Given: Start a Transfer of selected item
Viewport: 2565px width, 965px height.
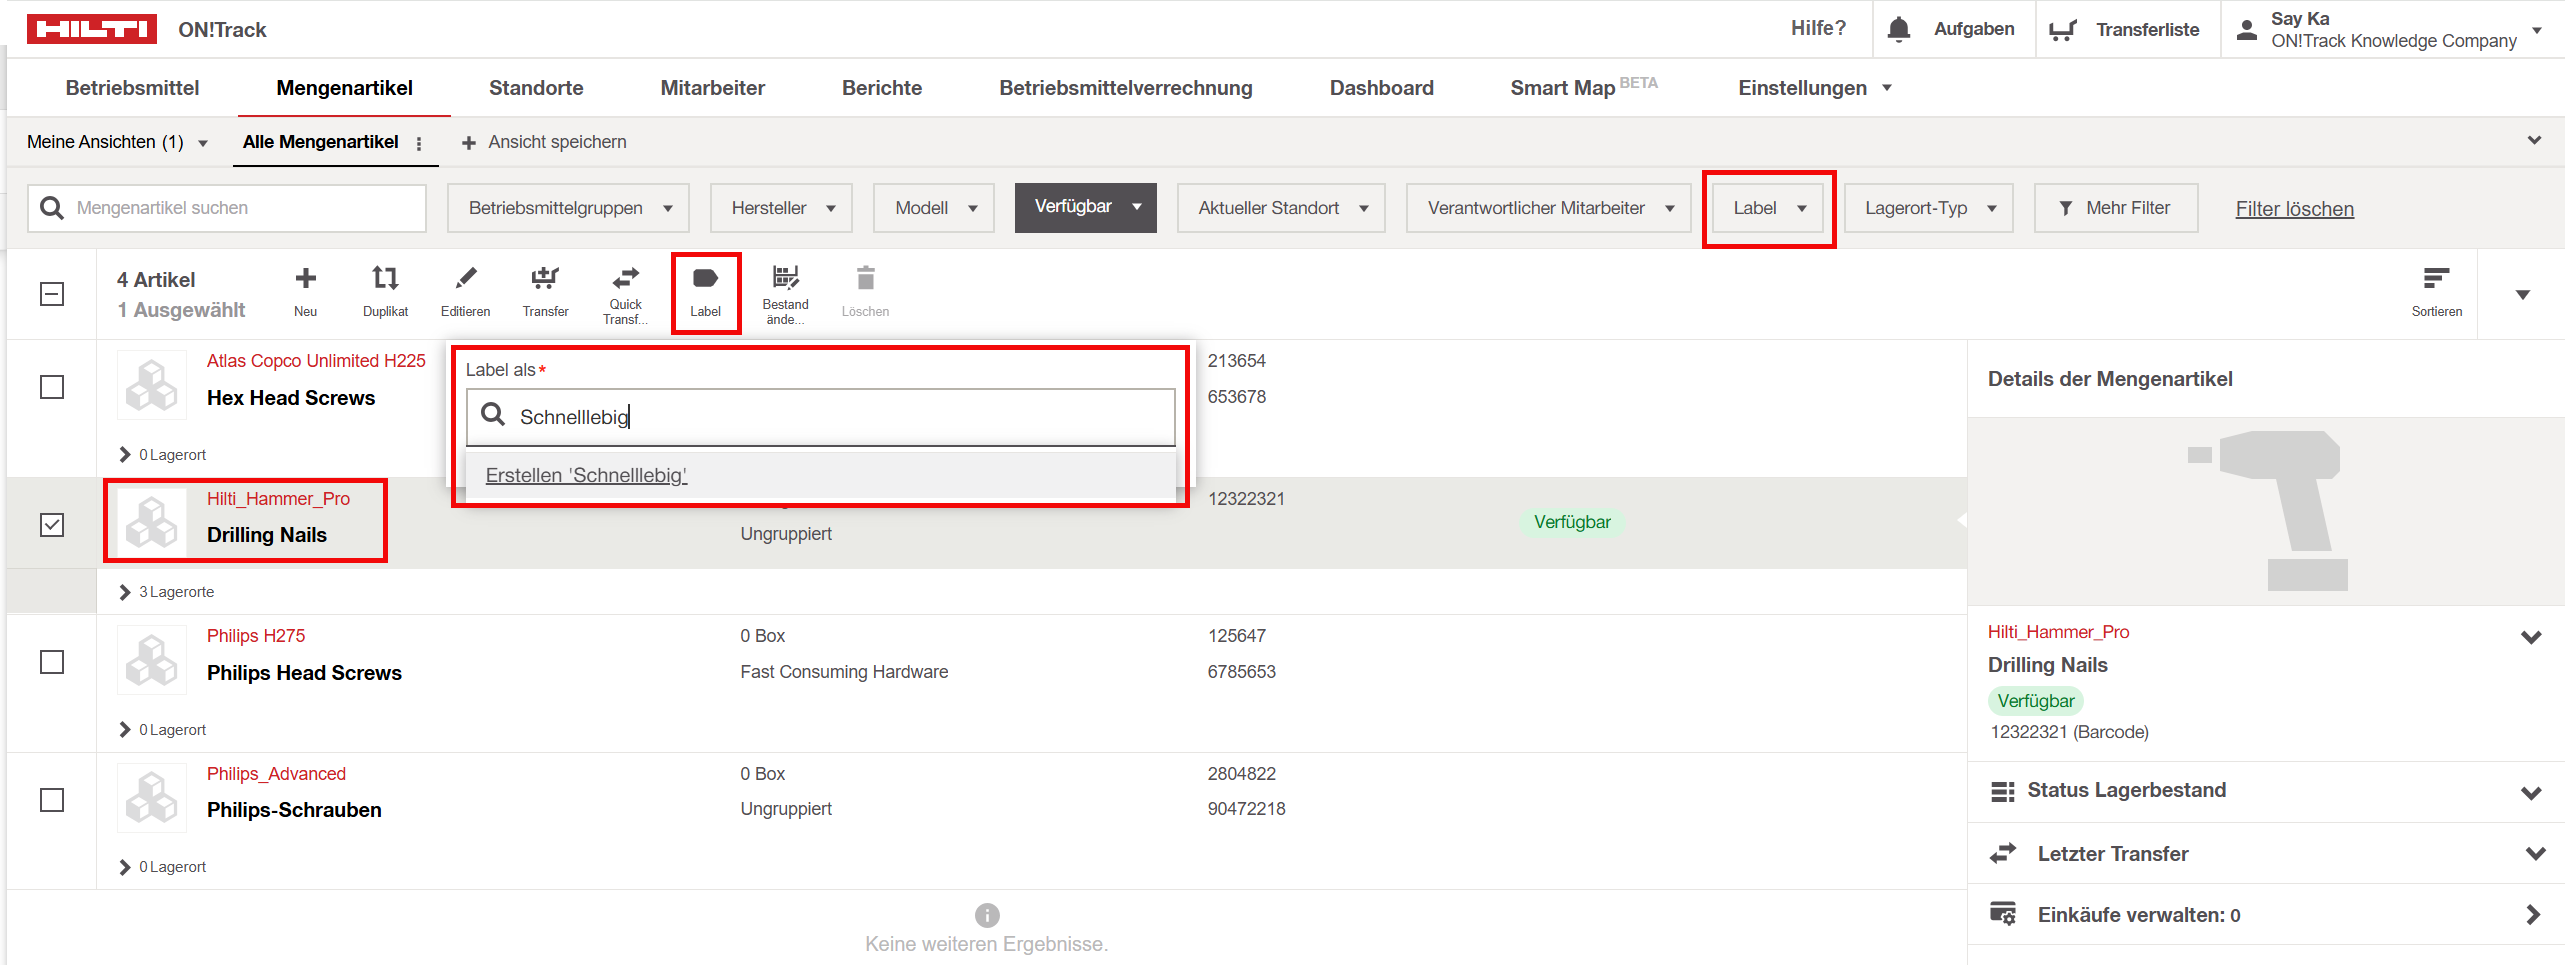Looking at the screenshot, I should (545, 292).
